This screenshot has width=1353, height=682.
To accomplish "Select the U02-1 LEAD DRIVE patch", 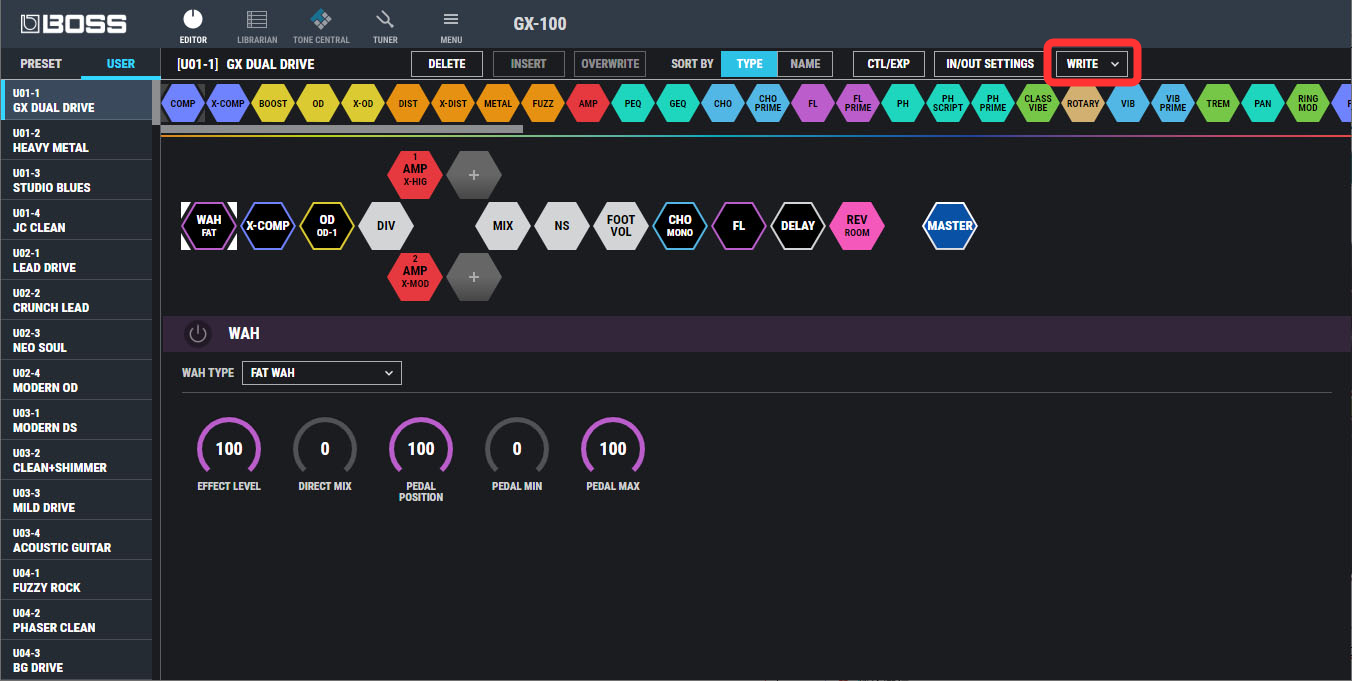I will pos(76,260).
